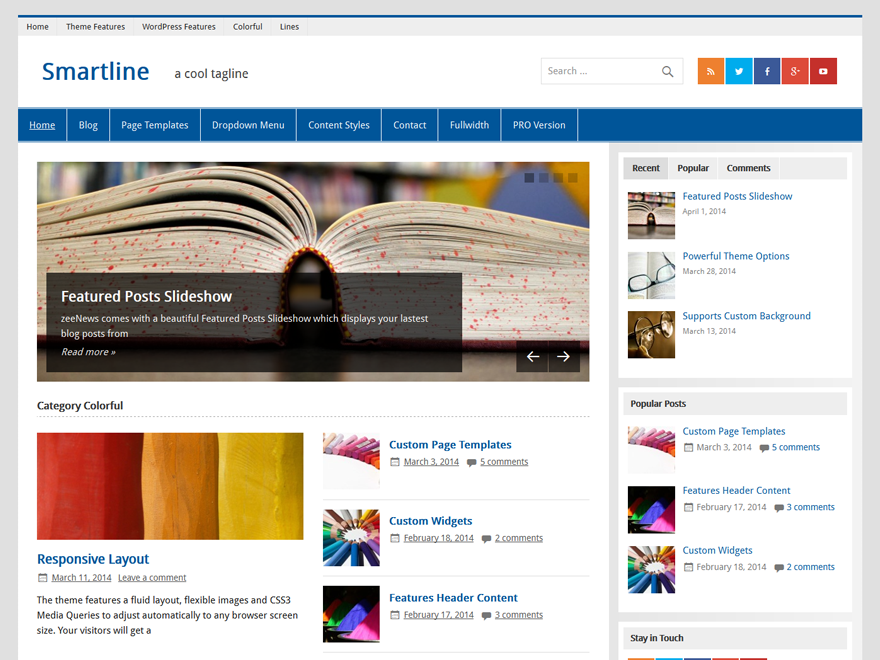Open the Page Templates menu item
The height and width of the screenshot is (660, 880).
pos(155,125)
